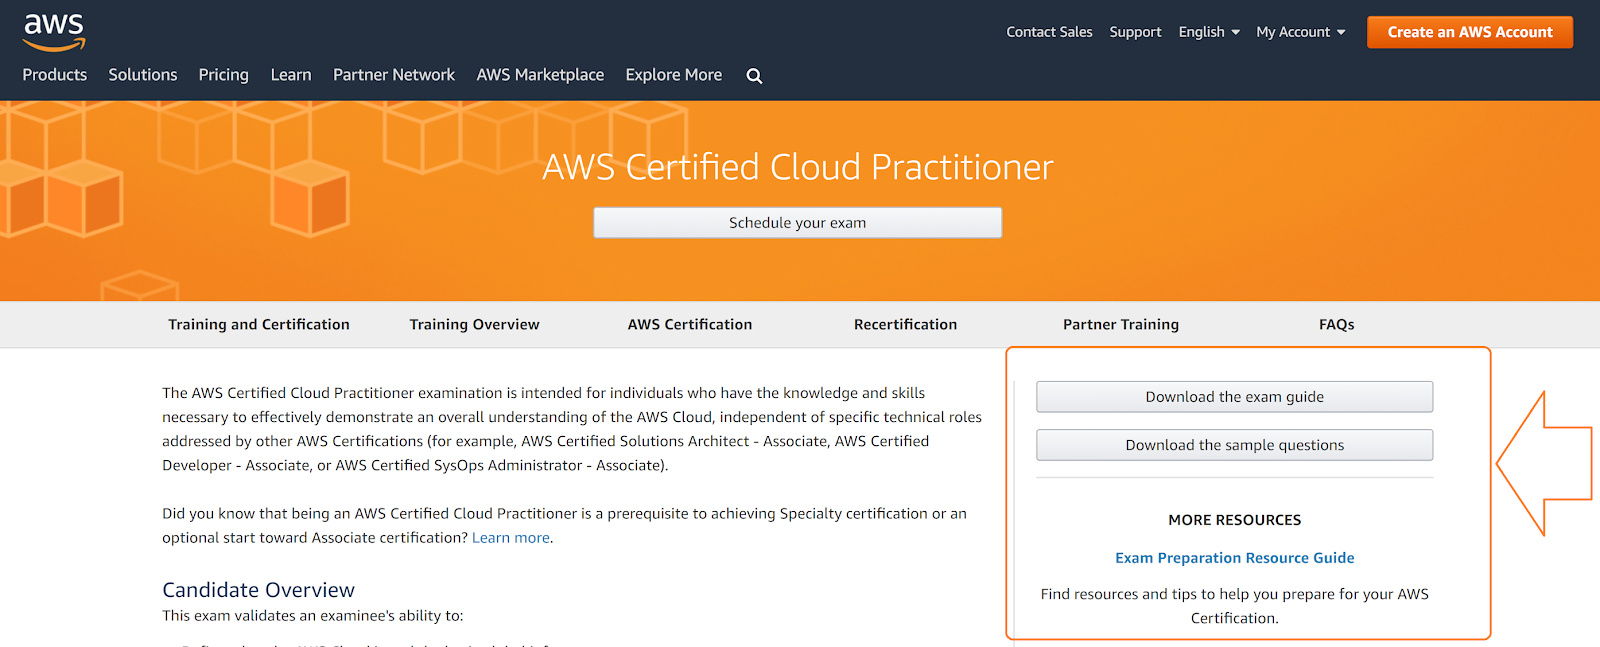Open the Products menu

point(55,75)
